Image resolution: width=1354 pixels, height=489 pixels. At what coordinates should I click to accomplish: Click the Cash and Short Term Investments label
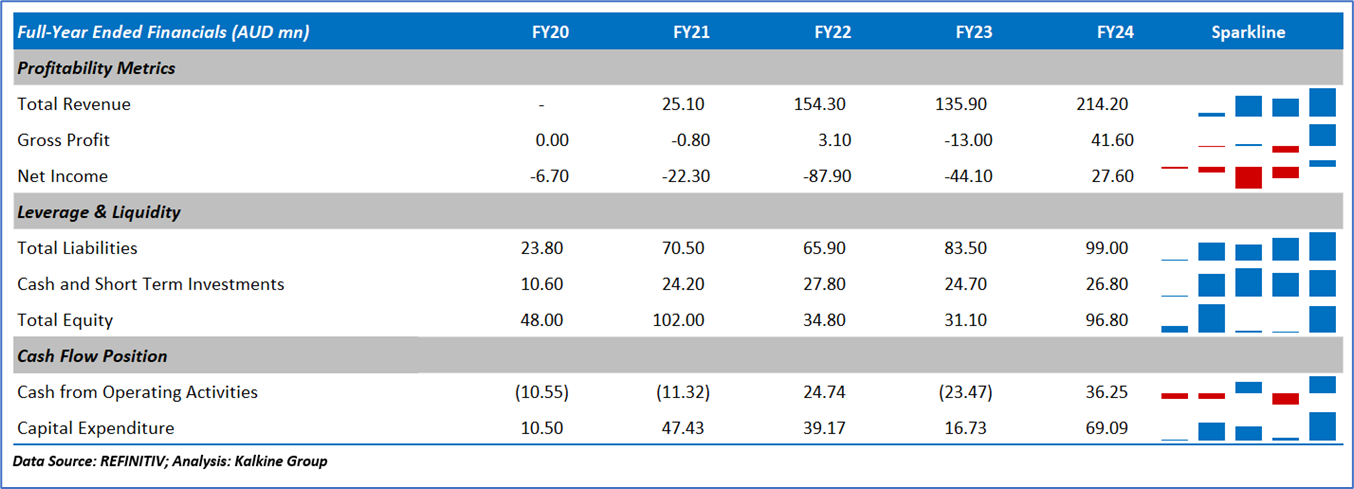click(150, 284)
